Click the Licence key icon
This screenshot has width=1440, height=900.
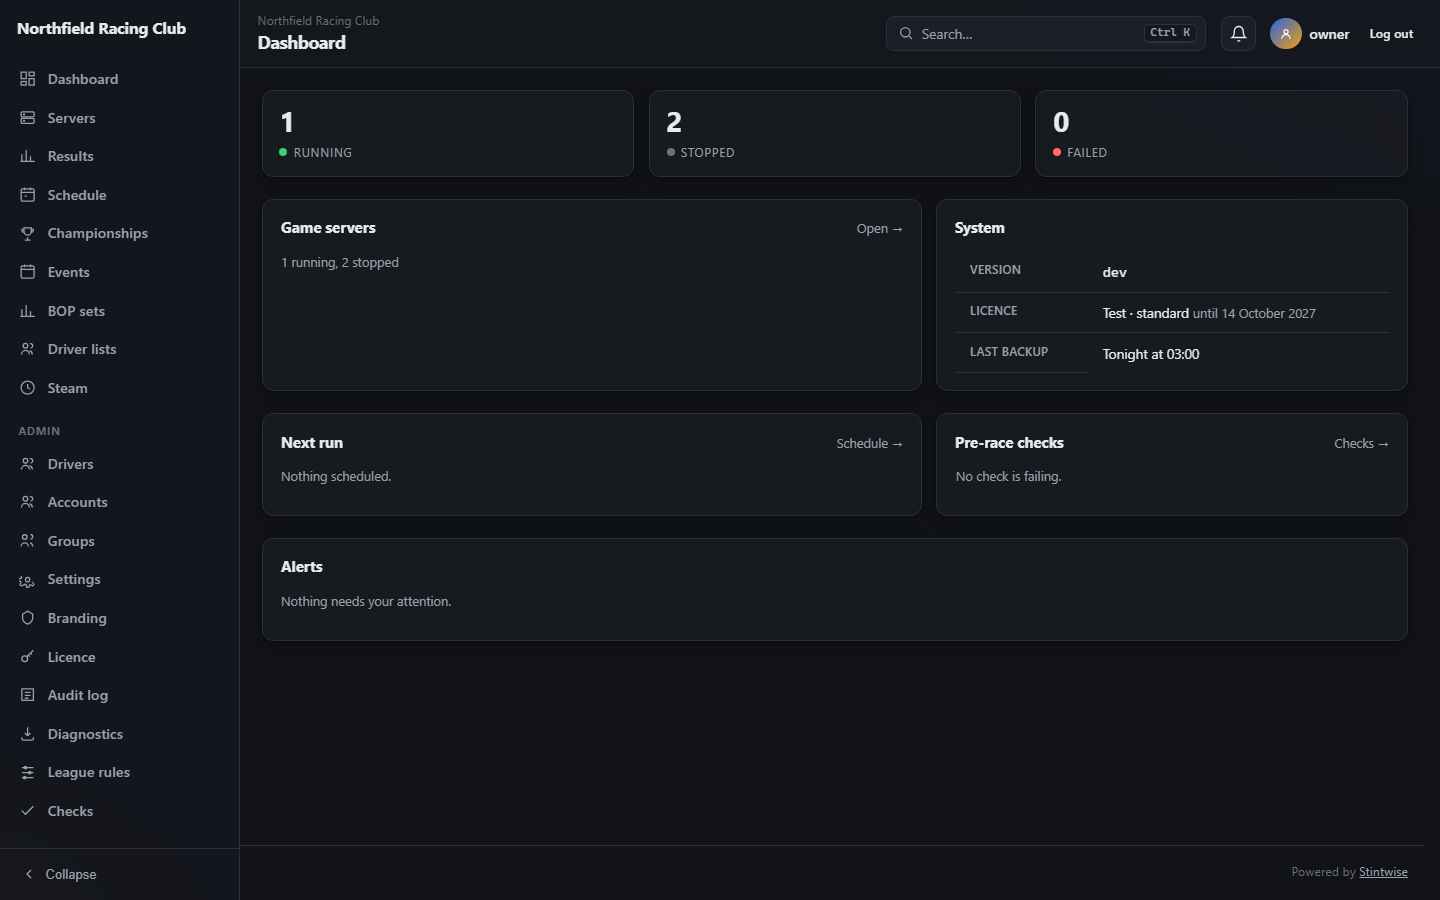(28, 657)
